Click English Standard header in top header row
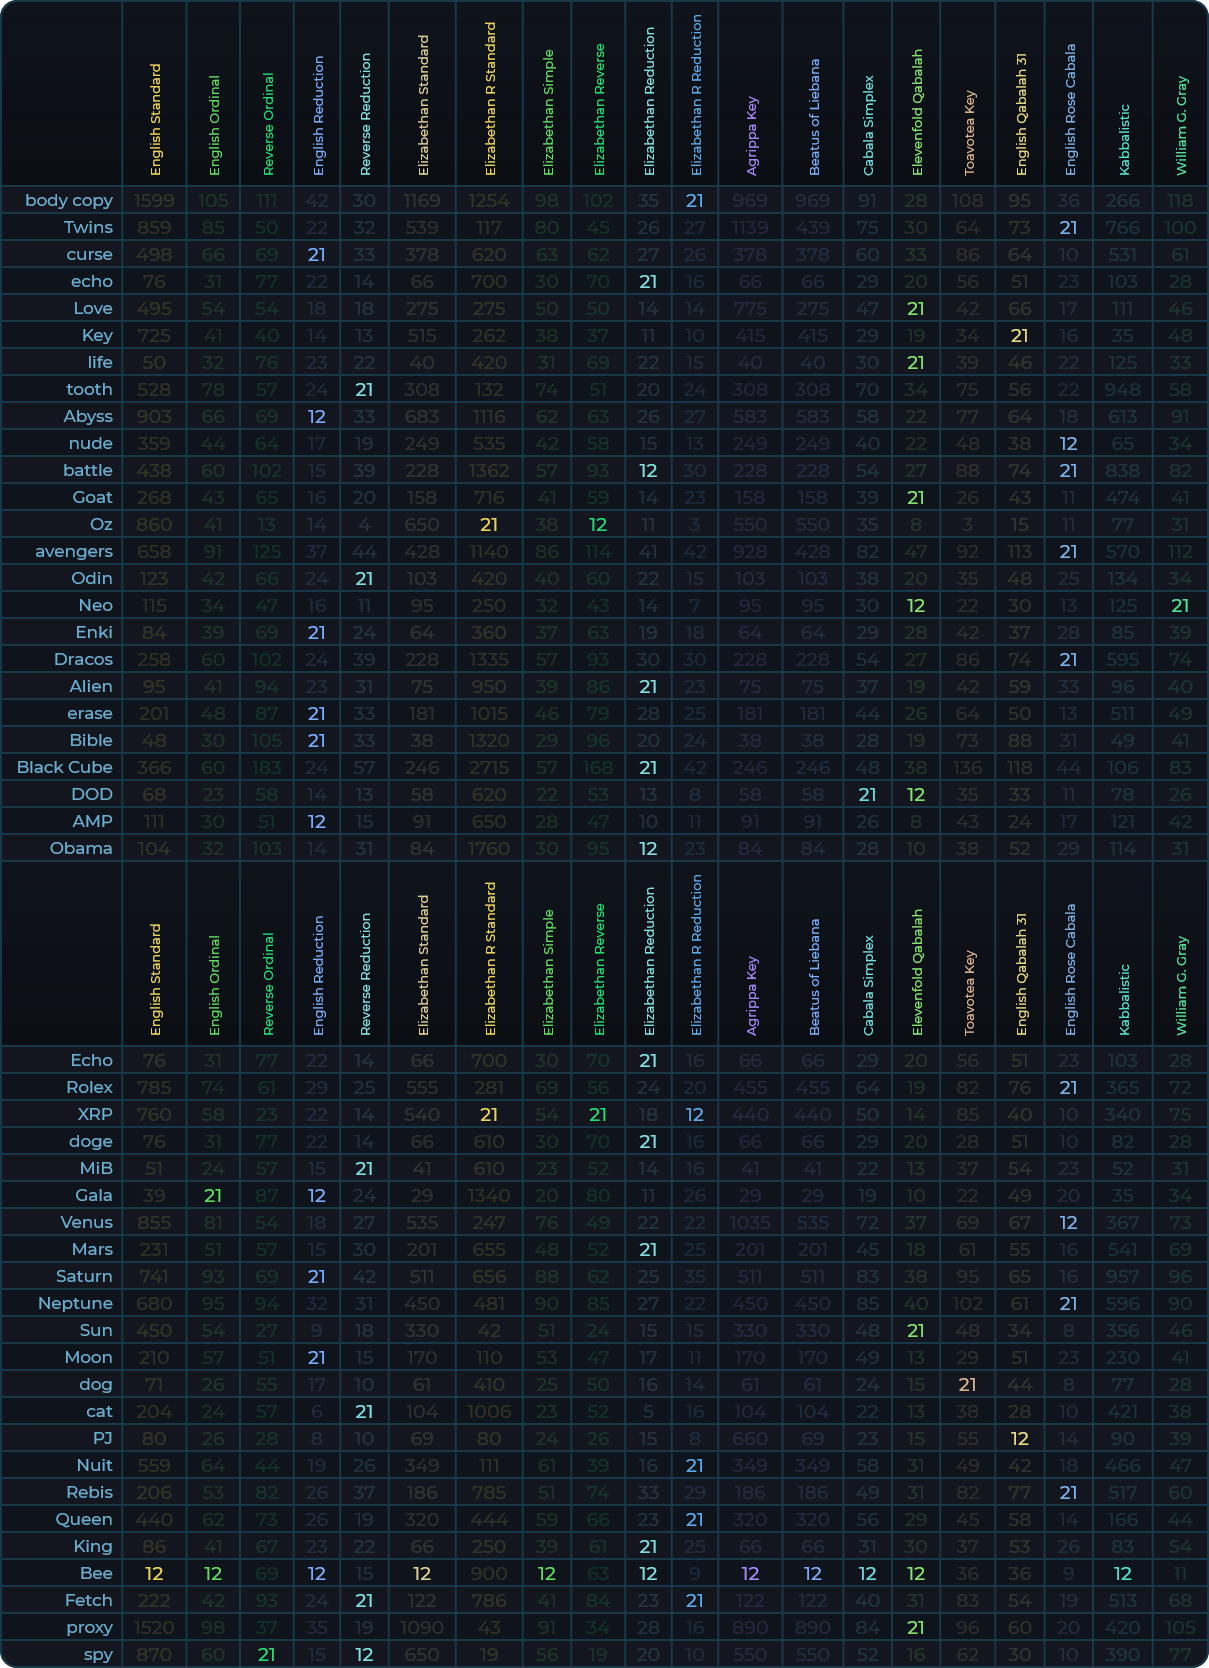Screen dimensions: 1209x1668 pos(155,119)
